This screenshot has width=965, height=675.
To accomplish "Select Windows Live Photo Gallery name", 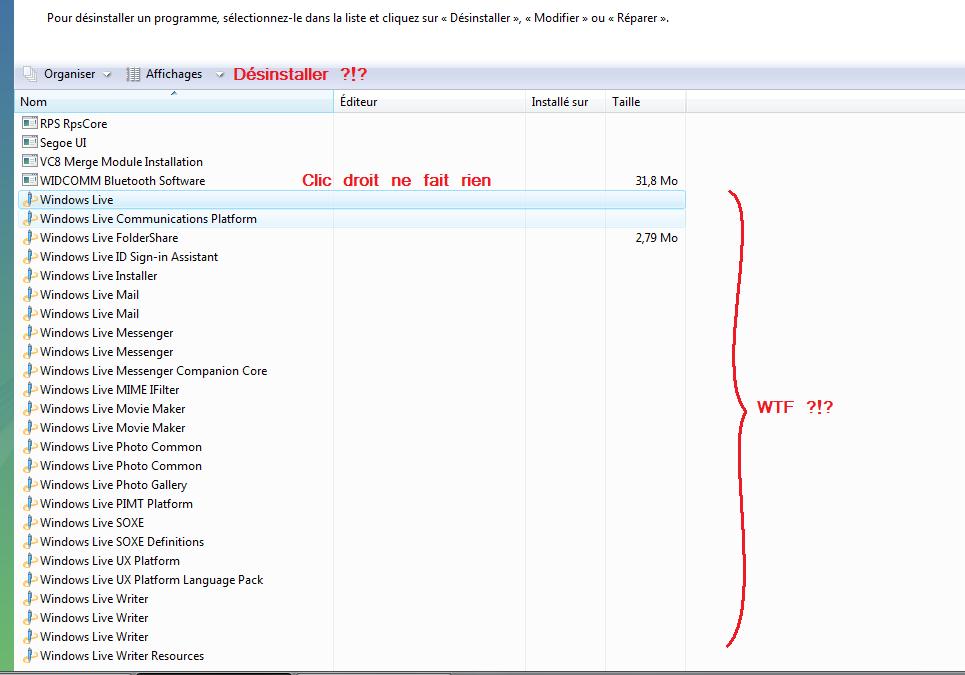I will [113, 485].
